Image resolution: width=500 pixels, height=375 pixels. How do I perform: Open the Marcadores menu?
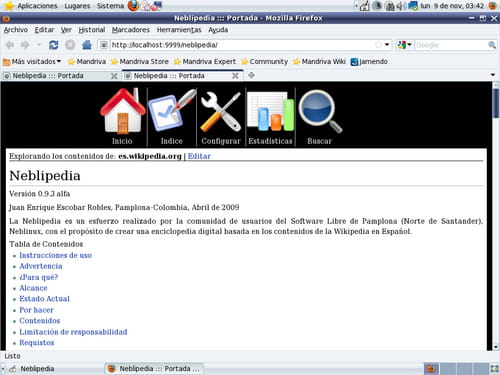131,30
